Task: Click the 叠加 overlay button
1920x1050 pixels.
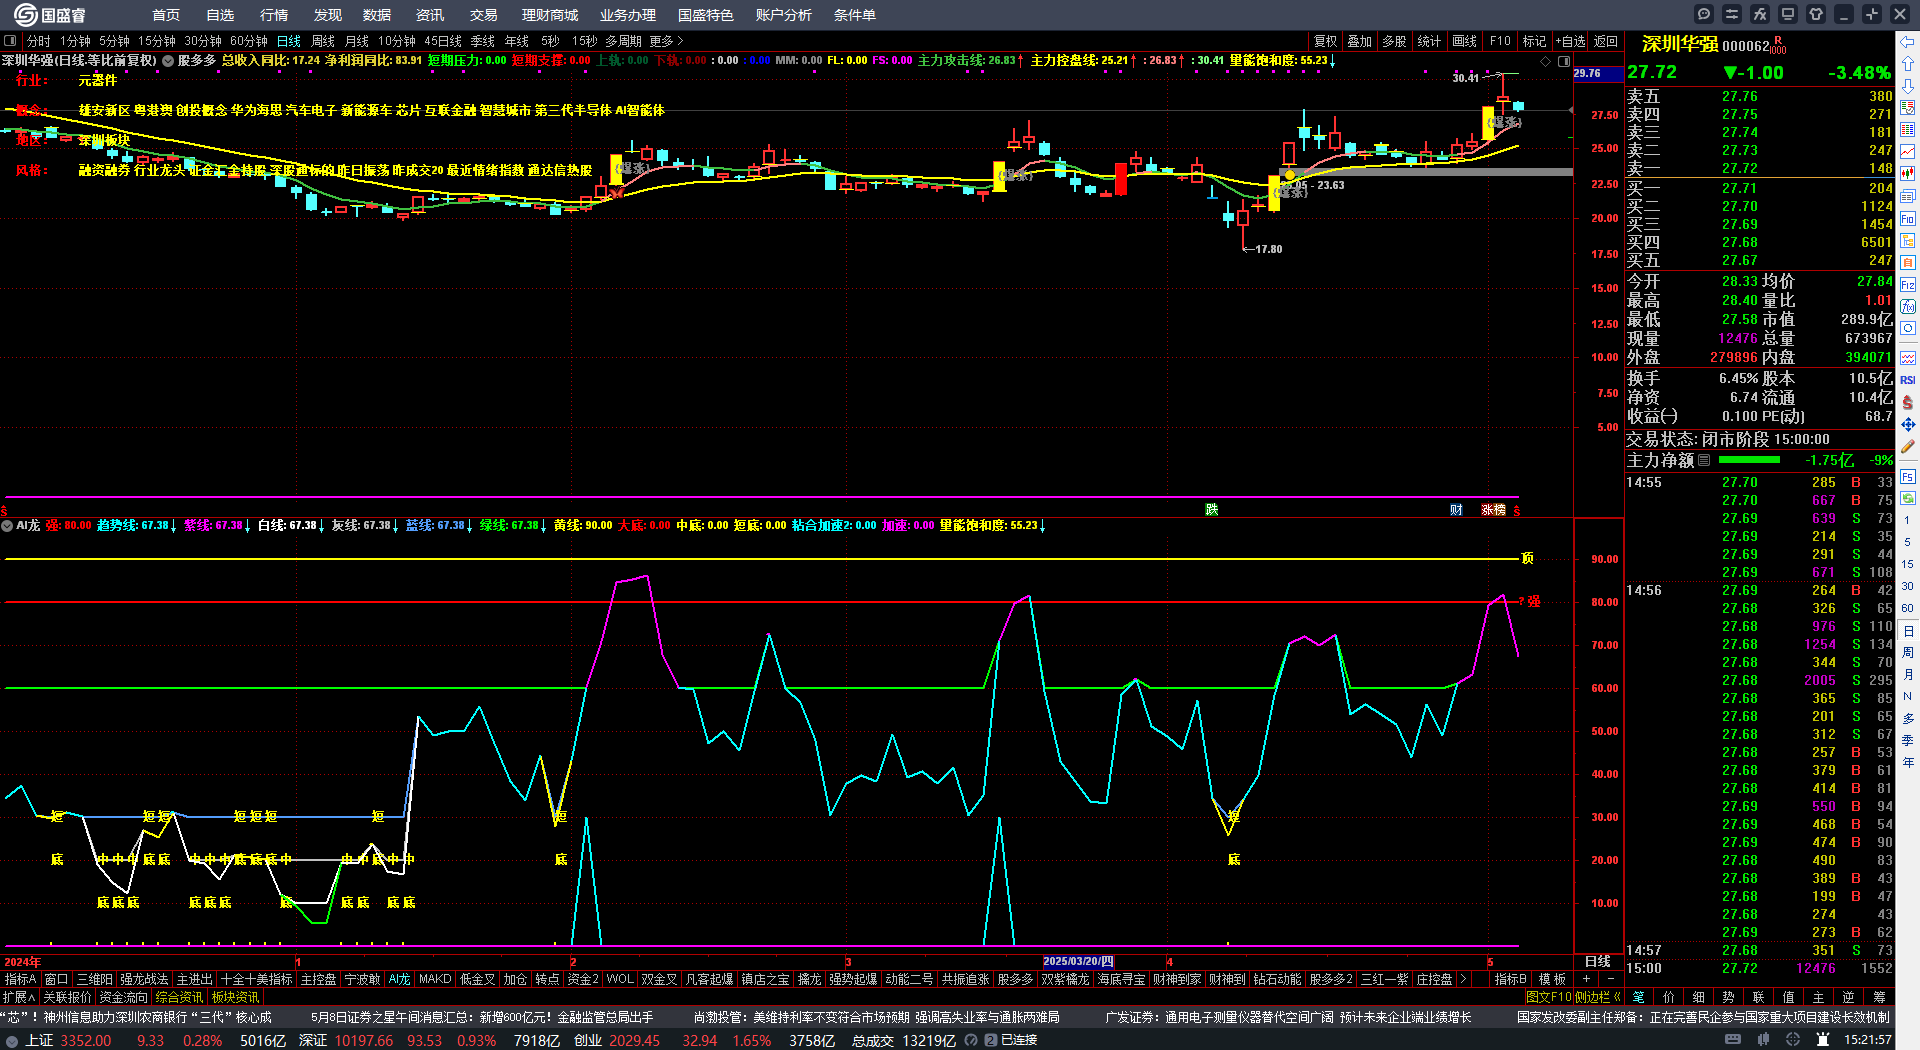Action: tap(1360, 41)
